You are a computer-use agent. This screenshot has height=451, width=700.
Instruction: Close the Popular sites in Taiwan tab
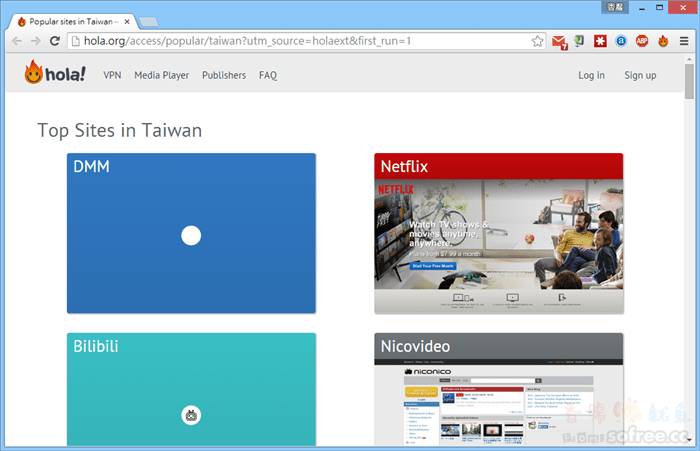(127, 21)
